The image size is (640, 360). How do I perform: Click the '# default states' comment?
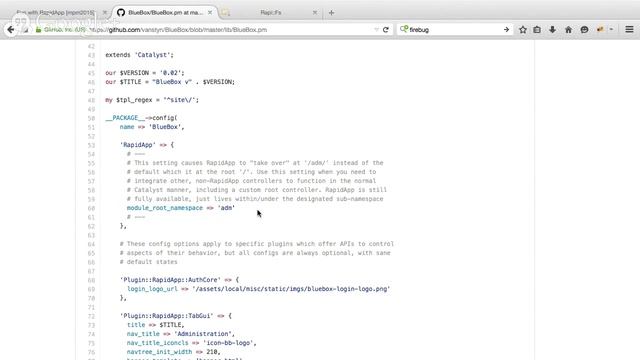149,262
